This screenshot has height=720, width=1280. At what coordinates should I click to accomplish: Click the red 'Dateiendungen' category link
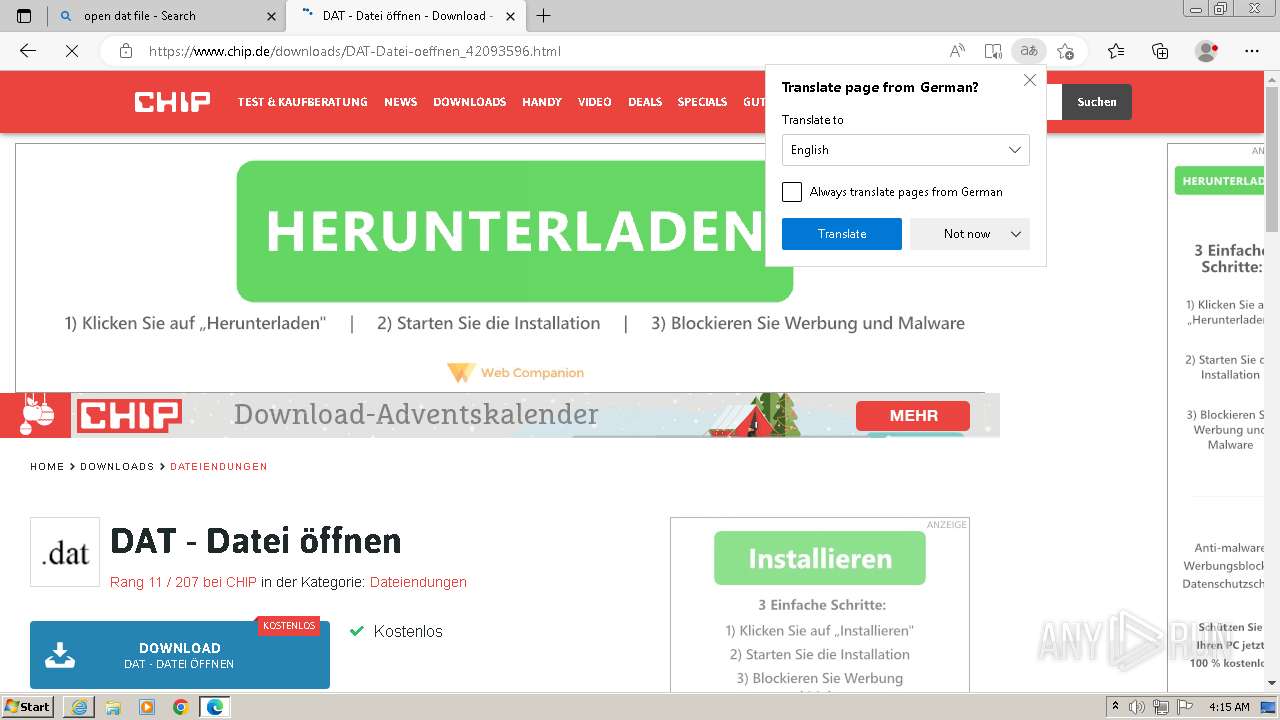[418, 582]
